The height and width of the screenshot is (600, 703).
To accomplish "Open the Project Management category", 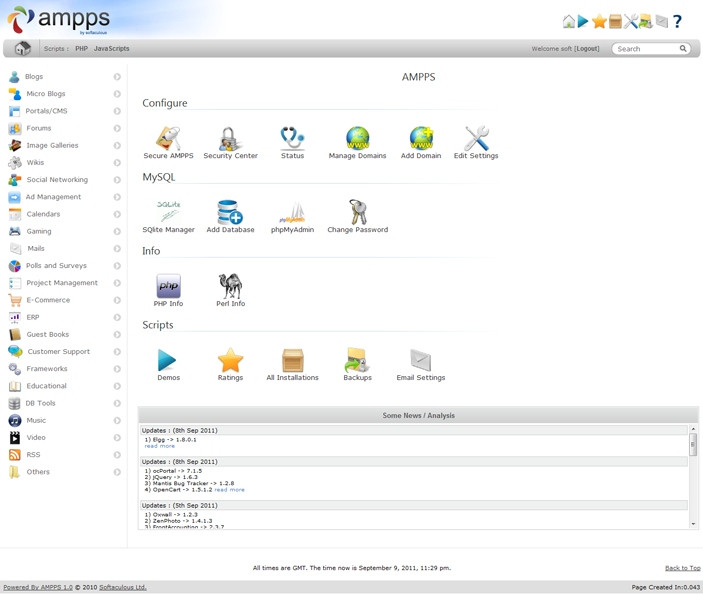I will (x=62, y=283).
